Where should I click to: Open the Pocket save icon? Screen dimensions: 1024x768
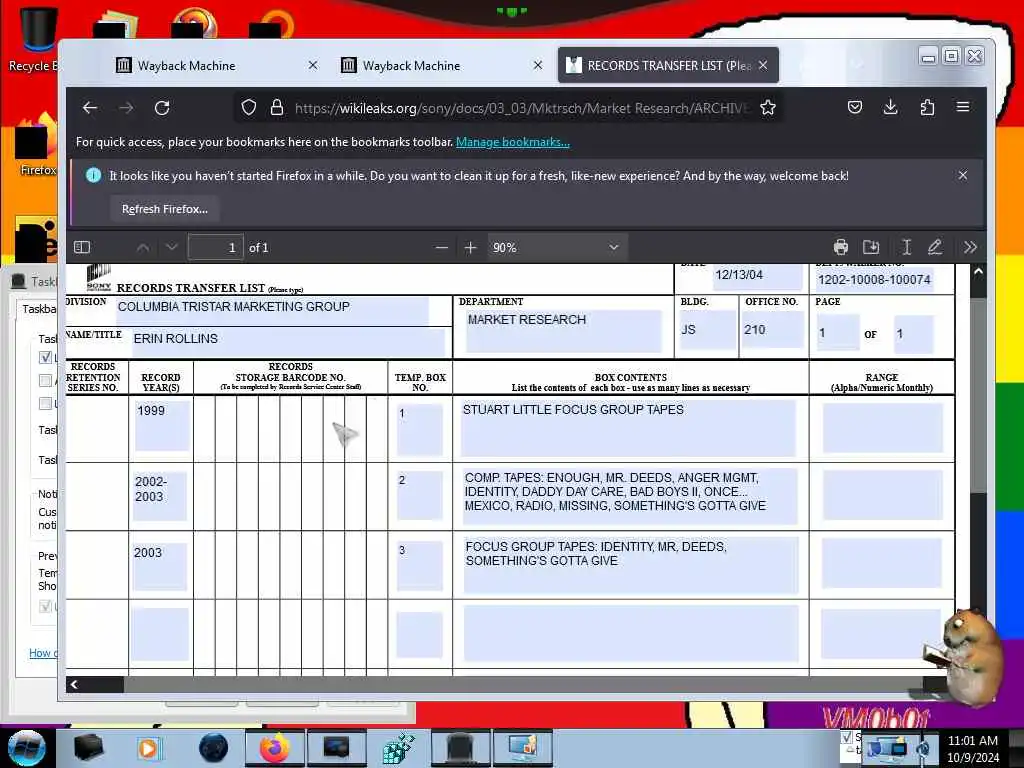click(855, 107)
